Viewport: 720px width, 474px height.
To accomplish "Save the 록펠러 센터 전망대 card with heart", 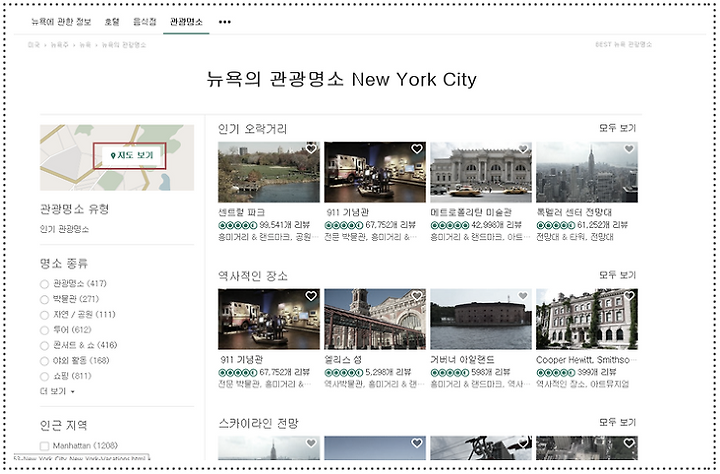I will [x=629, y=149].
